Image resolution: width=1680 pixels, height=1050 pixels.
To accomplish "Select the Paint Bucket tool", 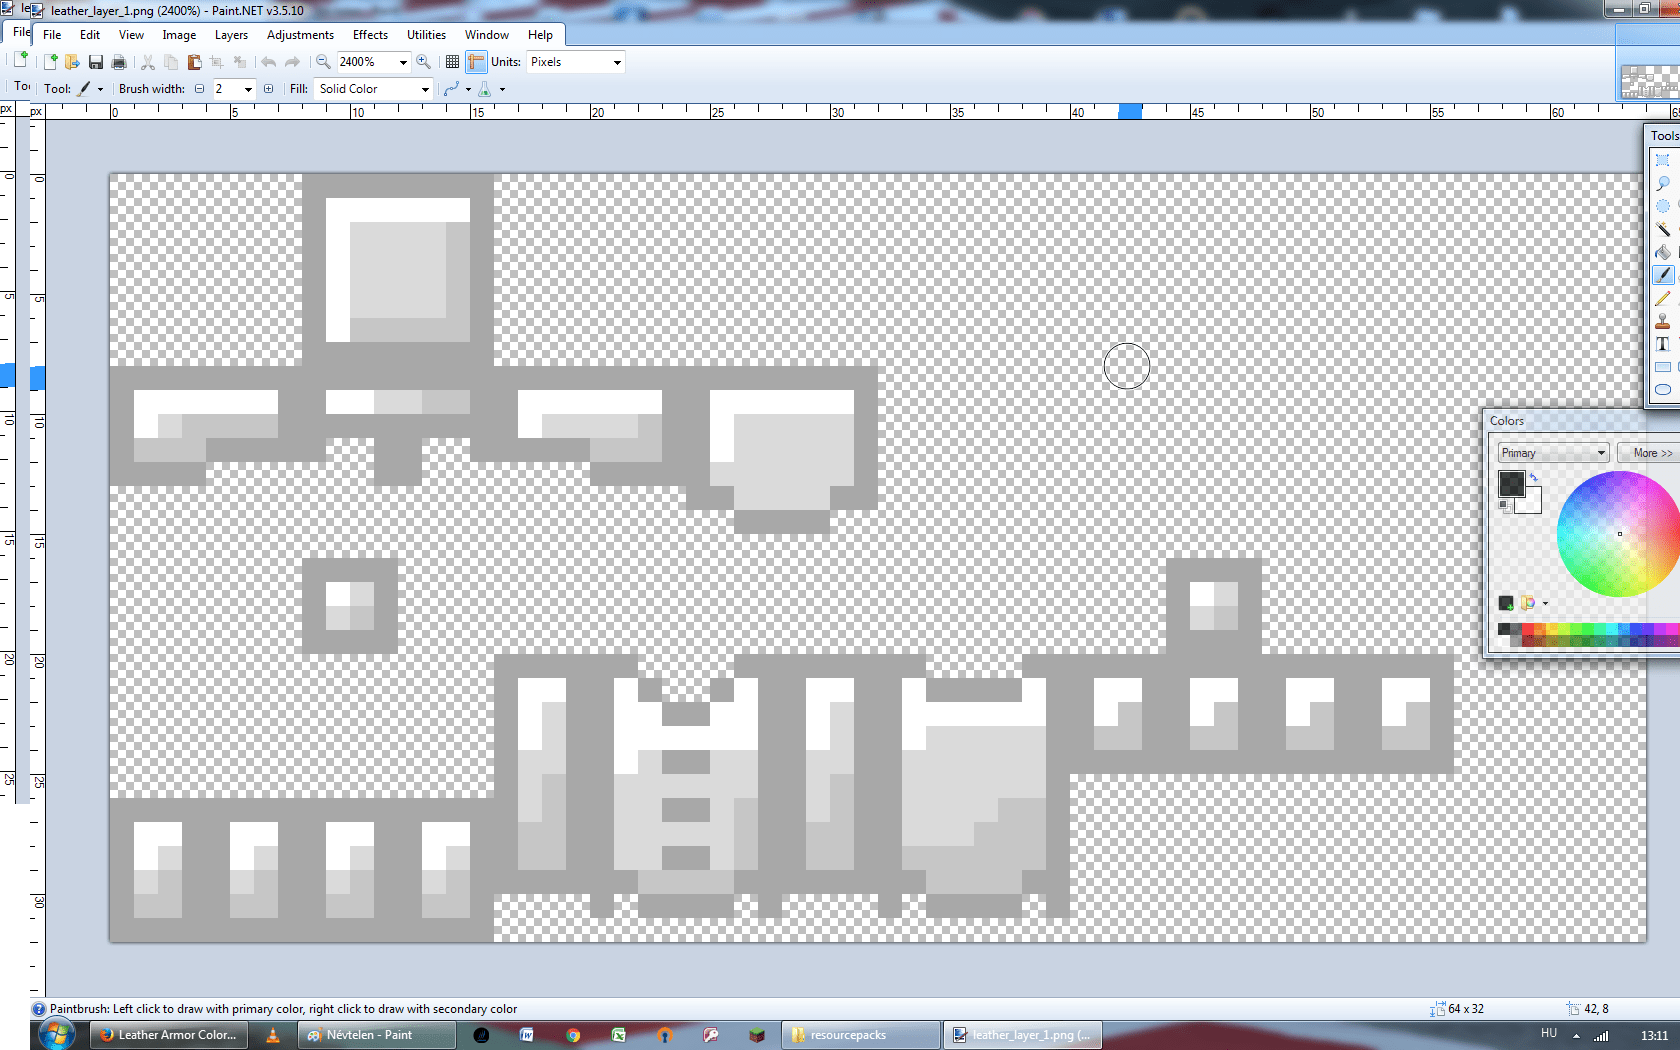I will 1662,252.
